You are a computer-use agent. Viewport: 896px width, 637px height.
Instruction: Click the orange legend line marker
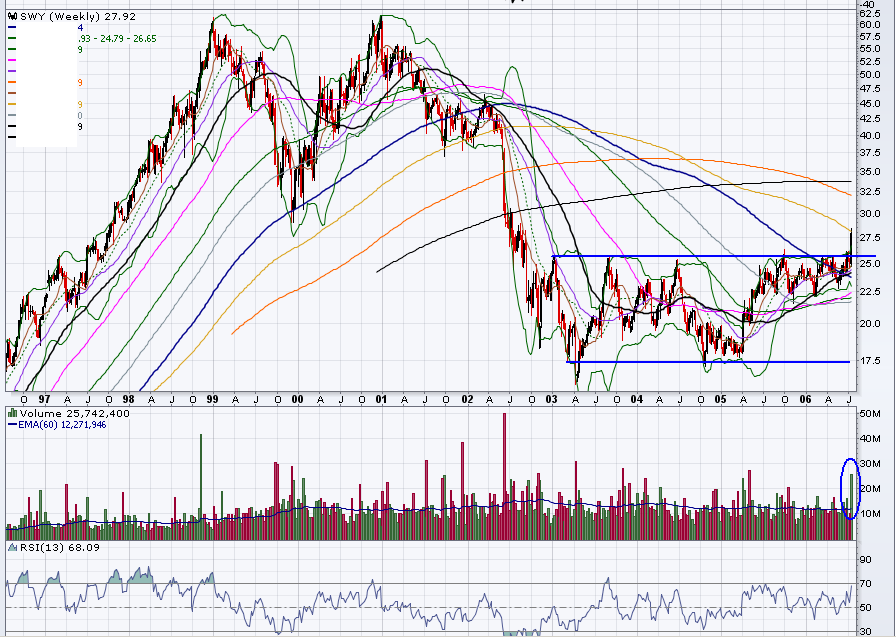tap(12, 82)
